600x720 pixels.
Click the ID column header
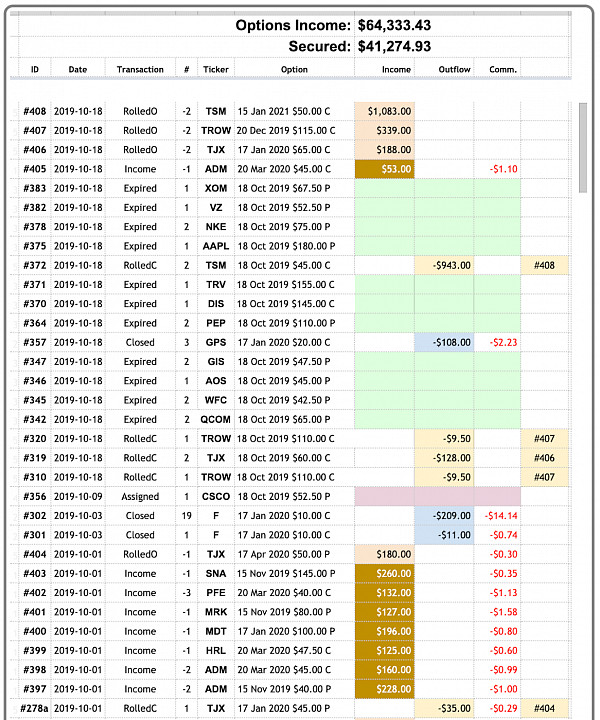click(x=34, y=69)
